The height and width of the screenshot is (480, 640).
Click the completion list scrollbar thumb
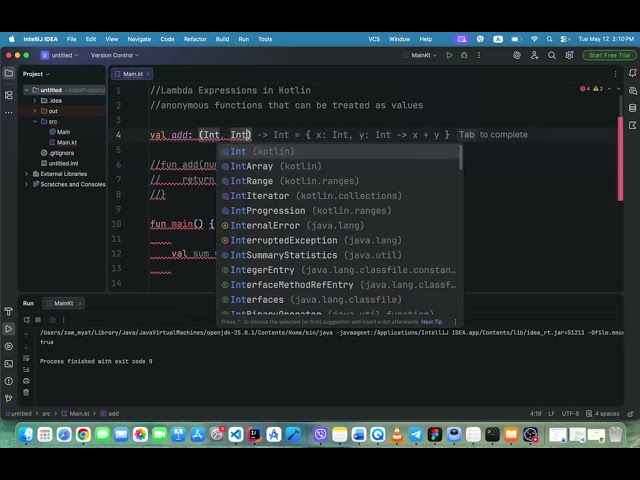tap(461, 158)
